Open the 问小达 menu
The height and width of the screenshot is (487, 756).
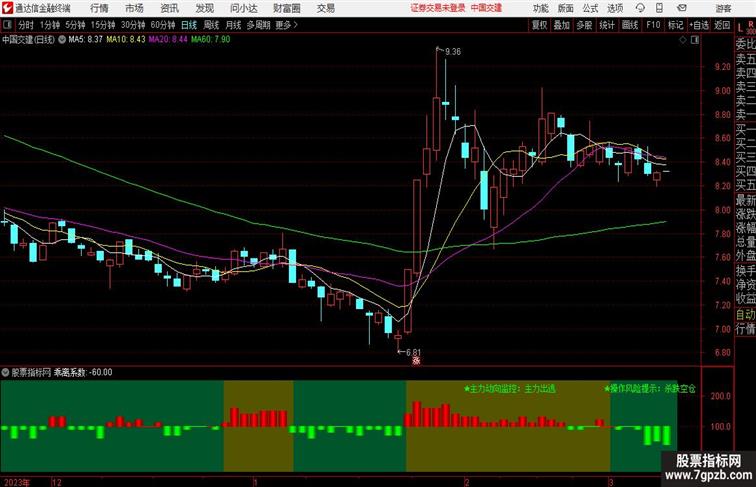pos(243,8)
